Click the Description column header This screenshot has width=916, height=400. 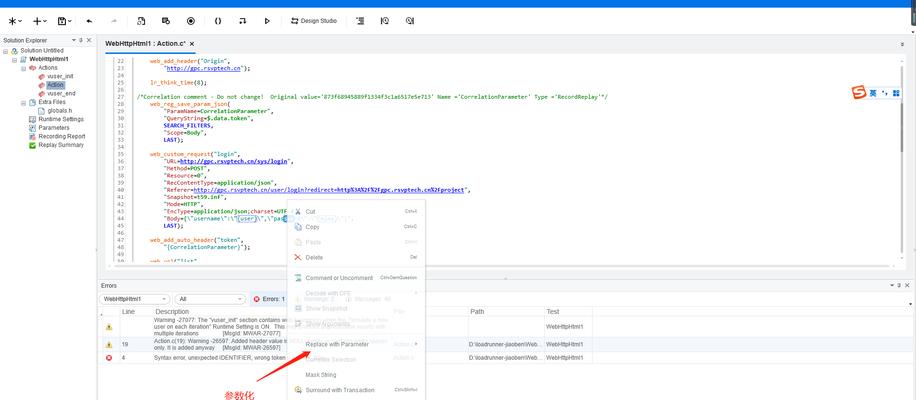(172, 312)
